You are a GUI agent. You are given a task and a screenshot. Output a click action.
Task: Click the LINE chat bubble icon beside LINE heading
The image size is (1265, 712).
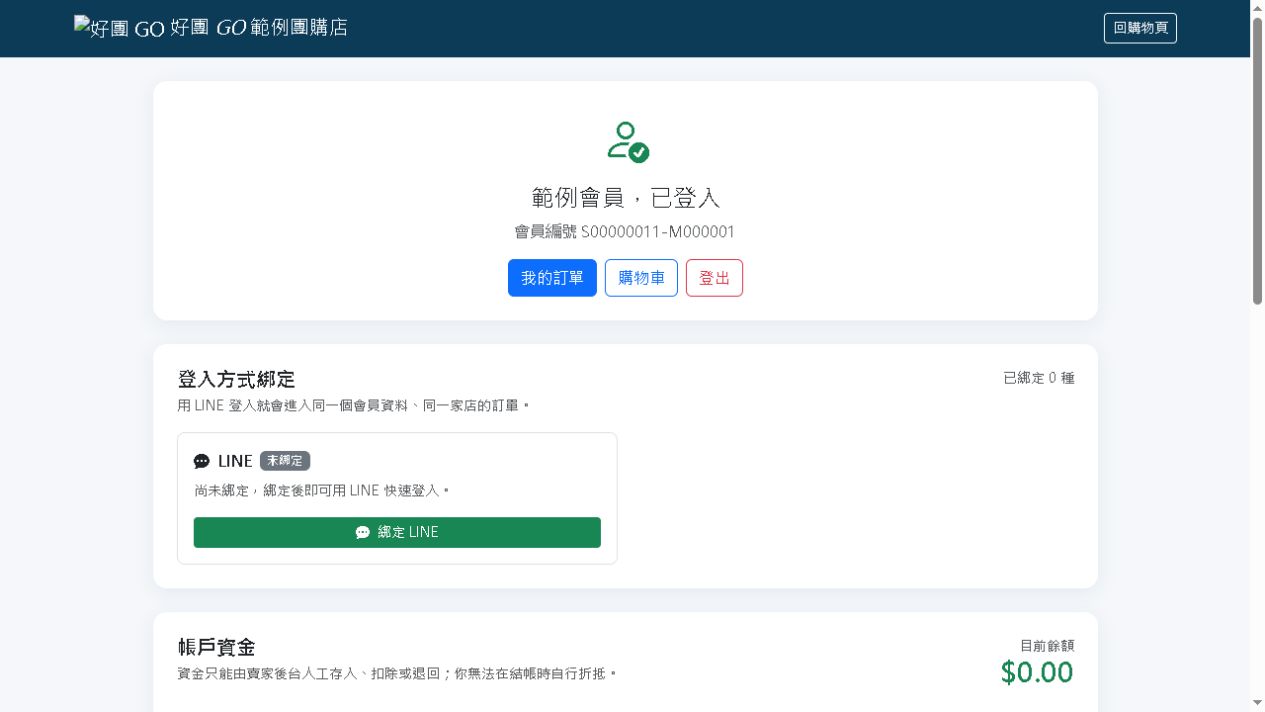(x=202, y=461)
